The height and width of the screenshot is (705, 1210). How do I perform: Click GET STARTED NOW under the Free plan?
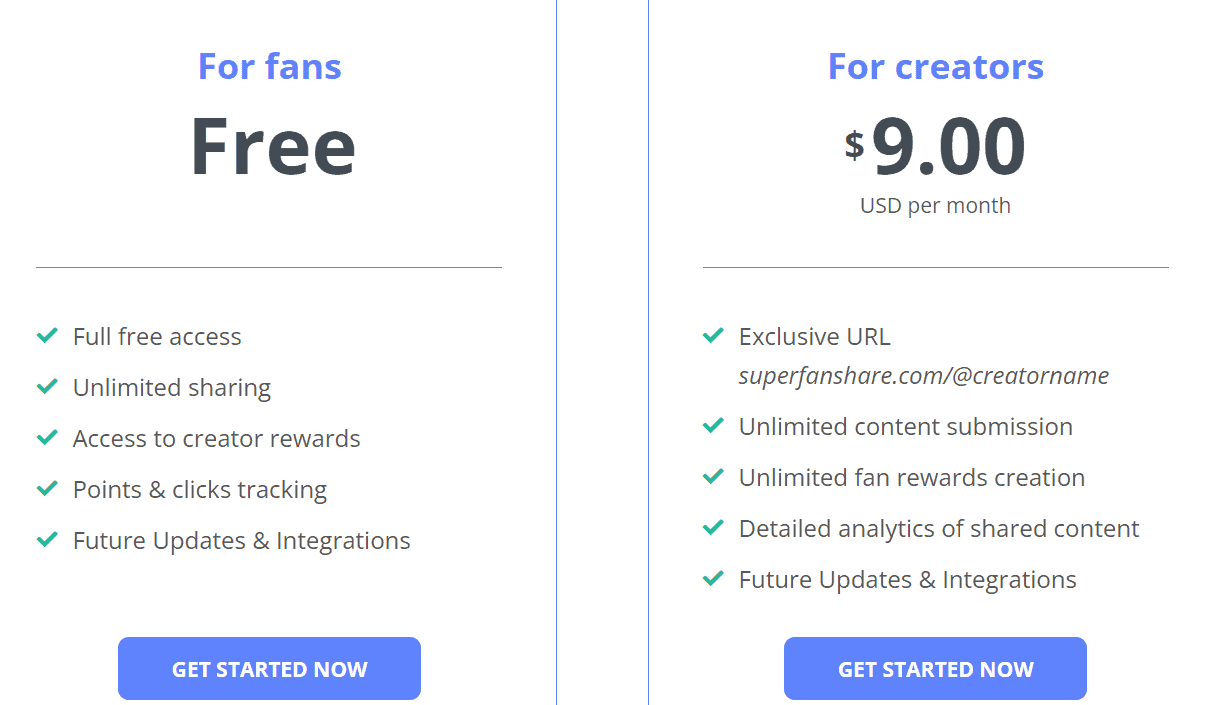pyautogui.click(x=269, y=668)
